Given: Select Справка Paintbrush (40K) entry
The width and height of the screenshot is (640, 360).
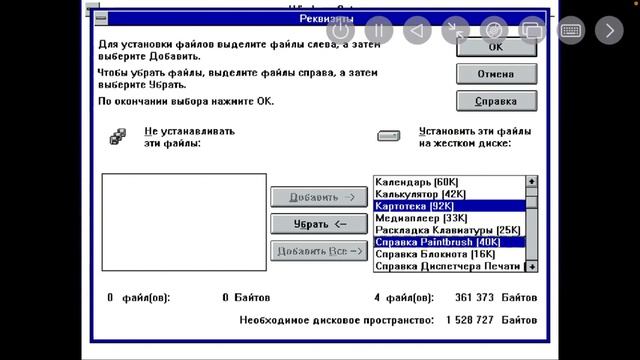Looking at the screenshot, I should (450, 242).
